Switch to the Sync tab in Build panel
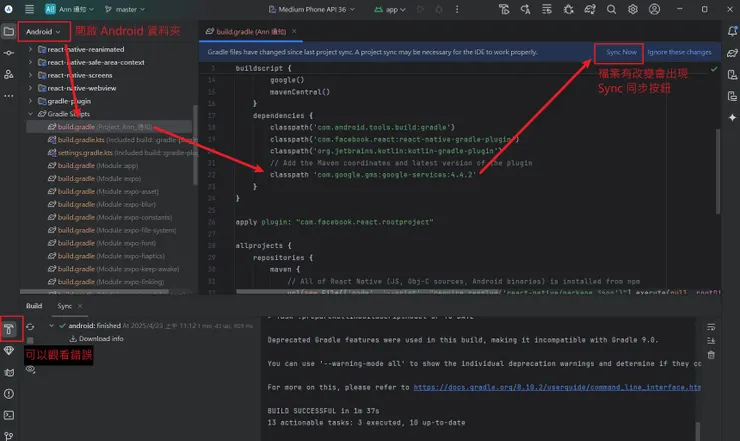 point(64,306)
